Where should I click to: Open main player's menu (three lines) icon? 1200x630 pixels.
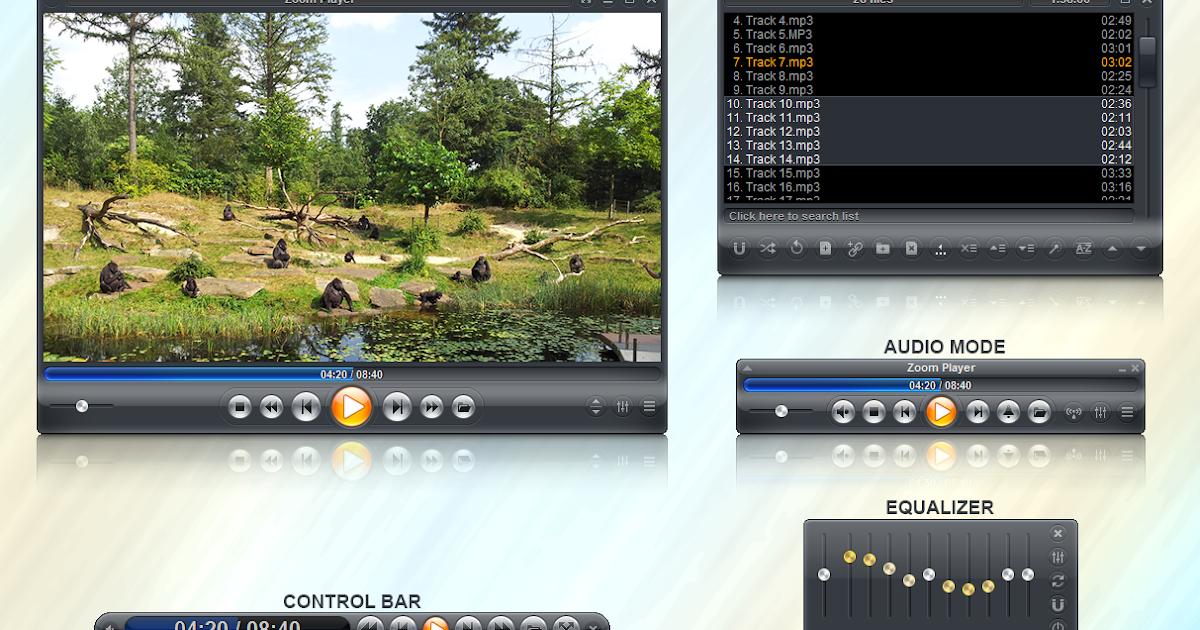tap(649, 407)
